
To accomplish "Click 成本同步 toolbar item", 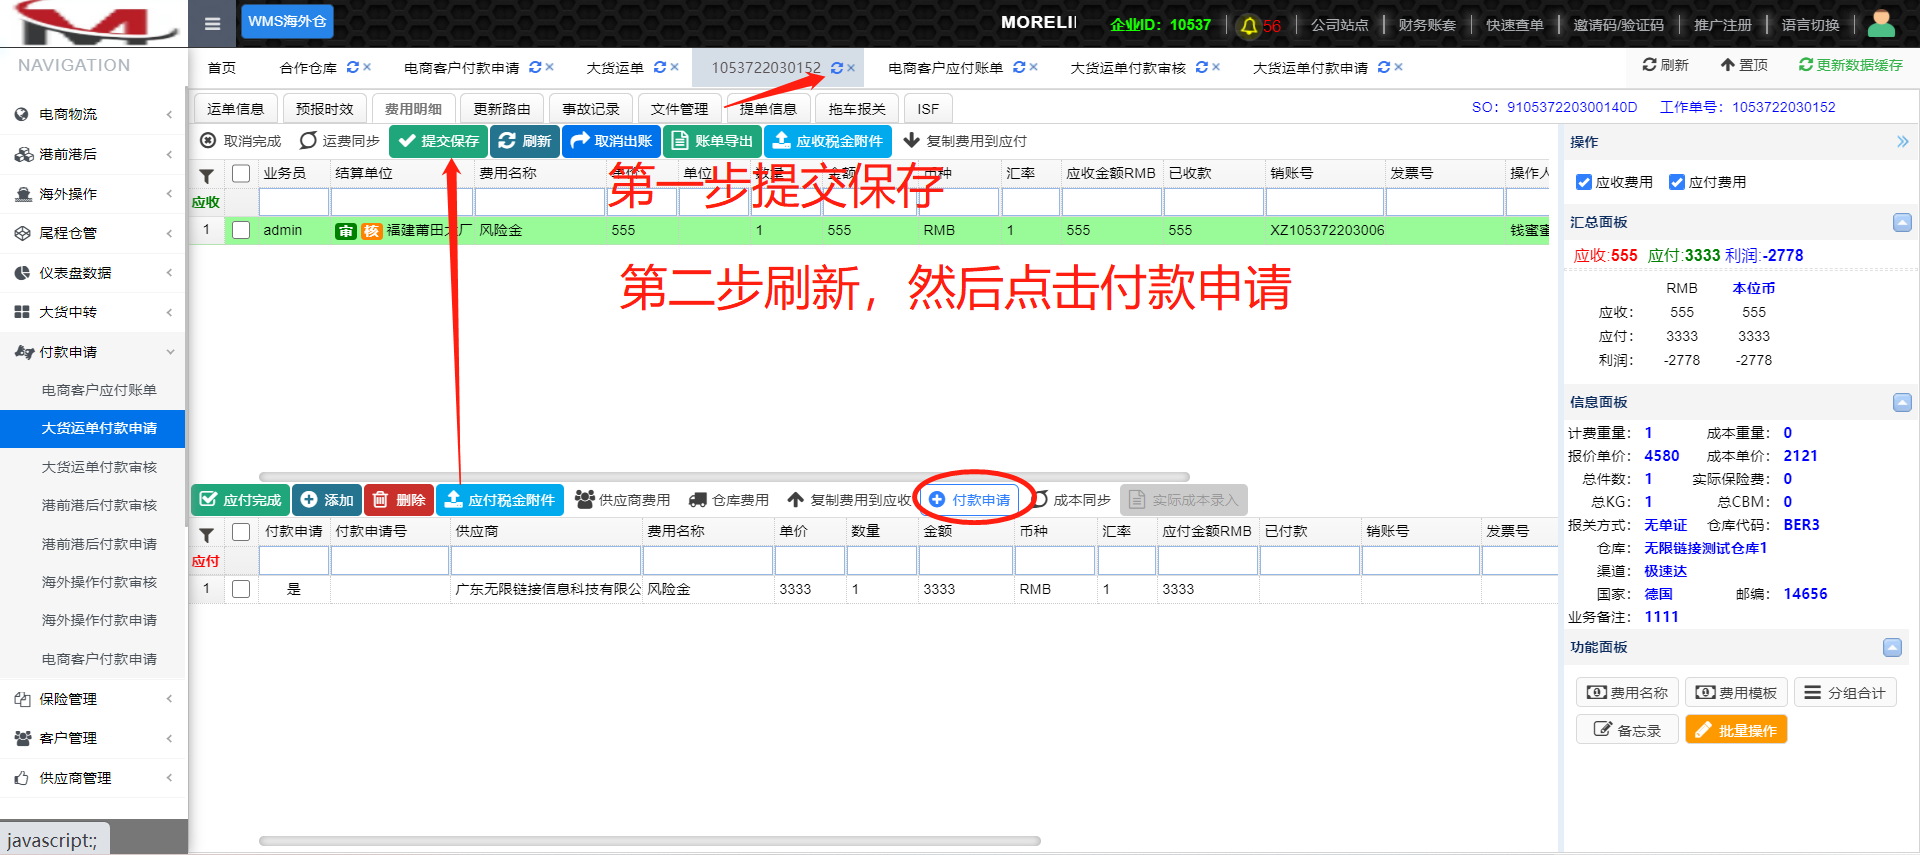I will (x=1072, y=500).
